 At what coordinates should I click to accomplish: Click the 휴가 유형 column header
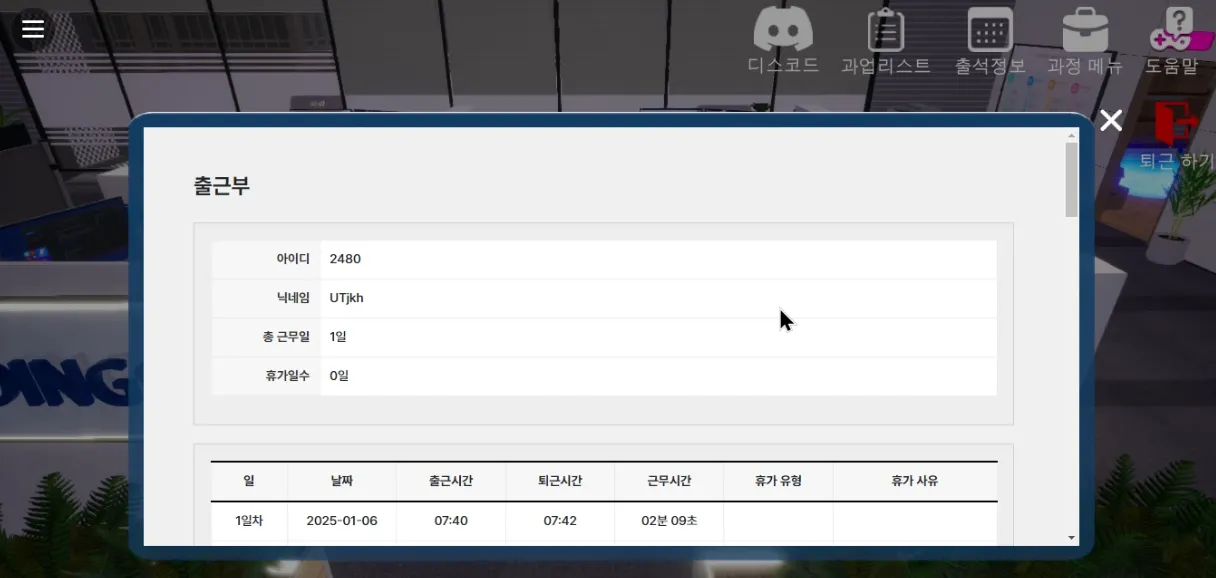click(x=778, y=481)
